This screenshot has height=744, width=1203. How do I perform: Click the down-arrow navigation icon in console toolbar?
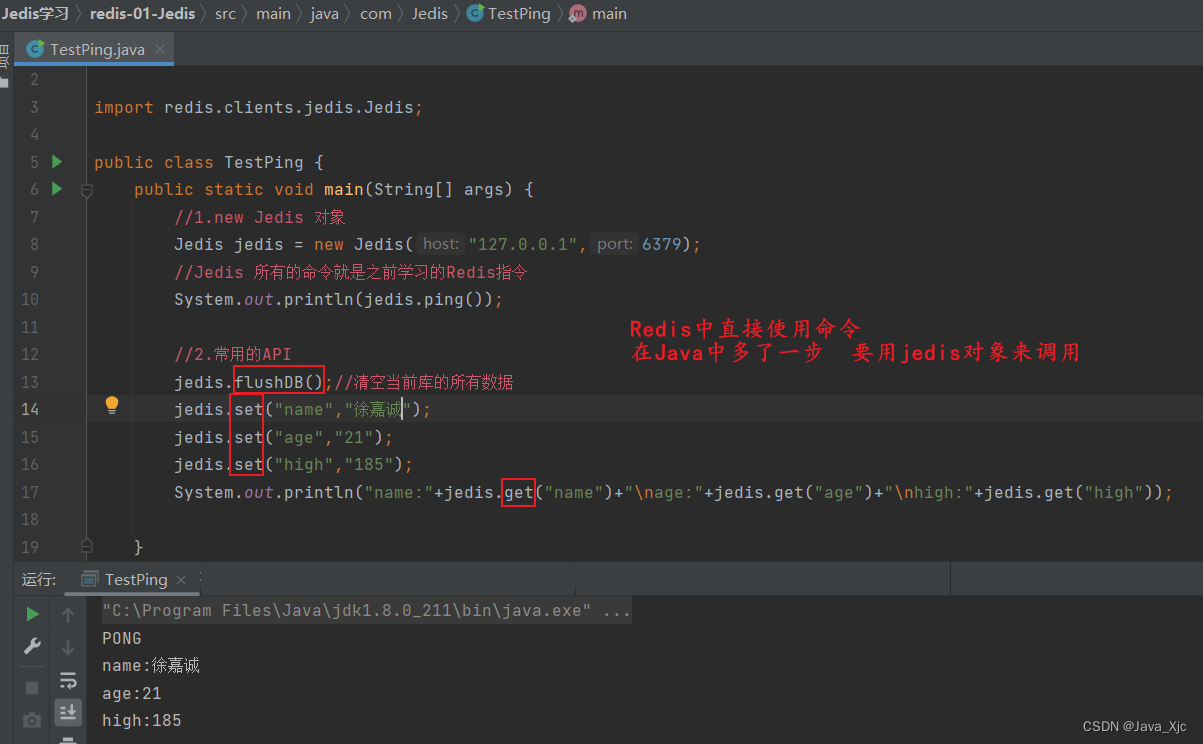pyautogui.click(x=68, y=647)
